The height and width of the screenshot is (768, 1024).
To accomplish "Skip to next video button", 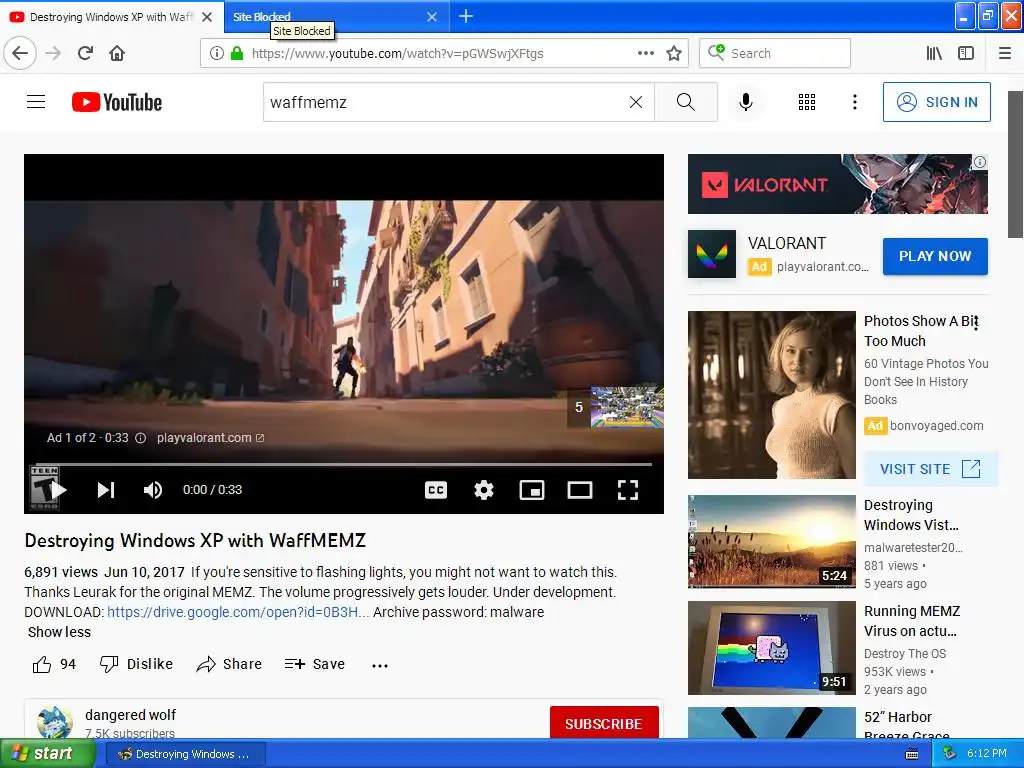I will (x=106, y=490).
